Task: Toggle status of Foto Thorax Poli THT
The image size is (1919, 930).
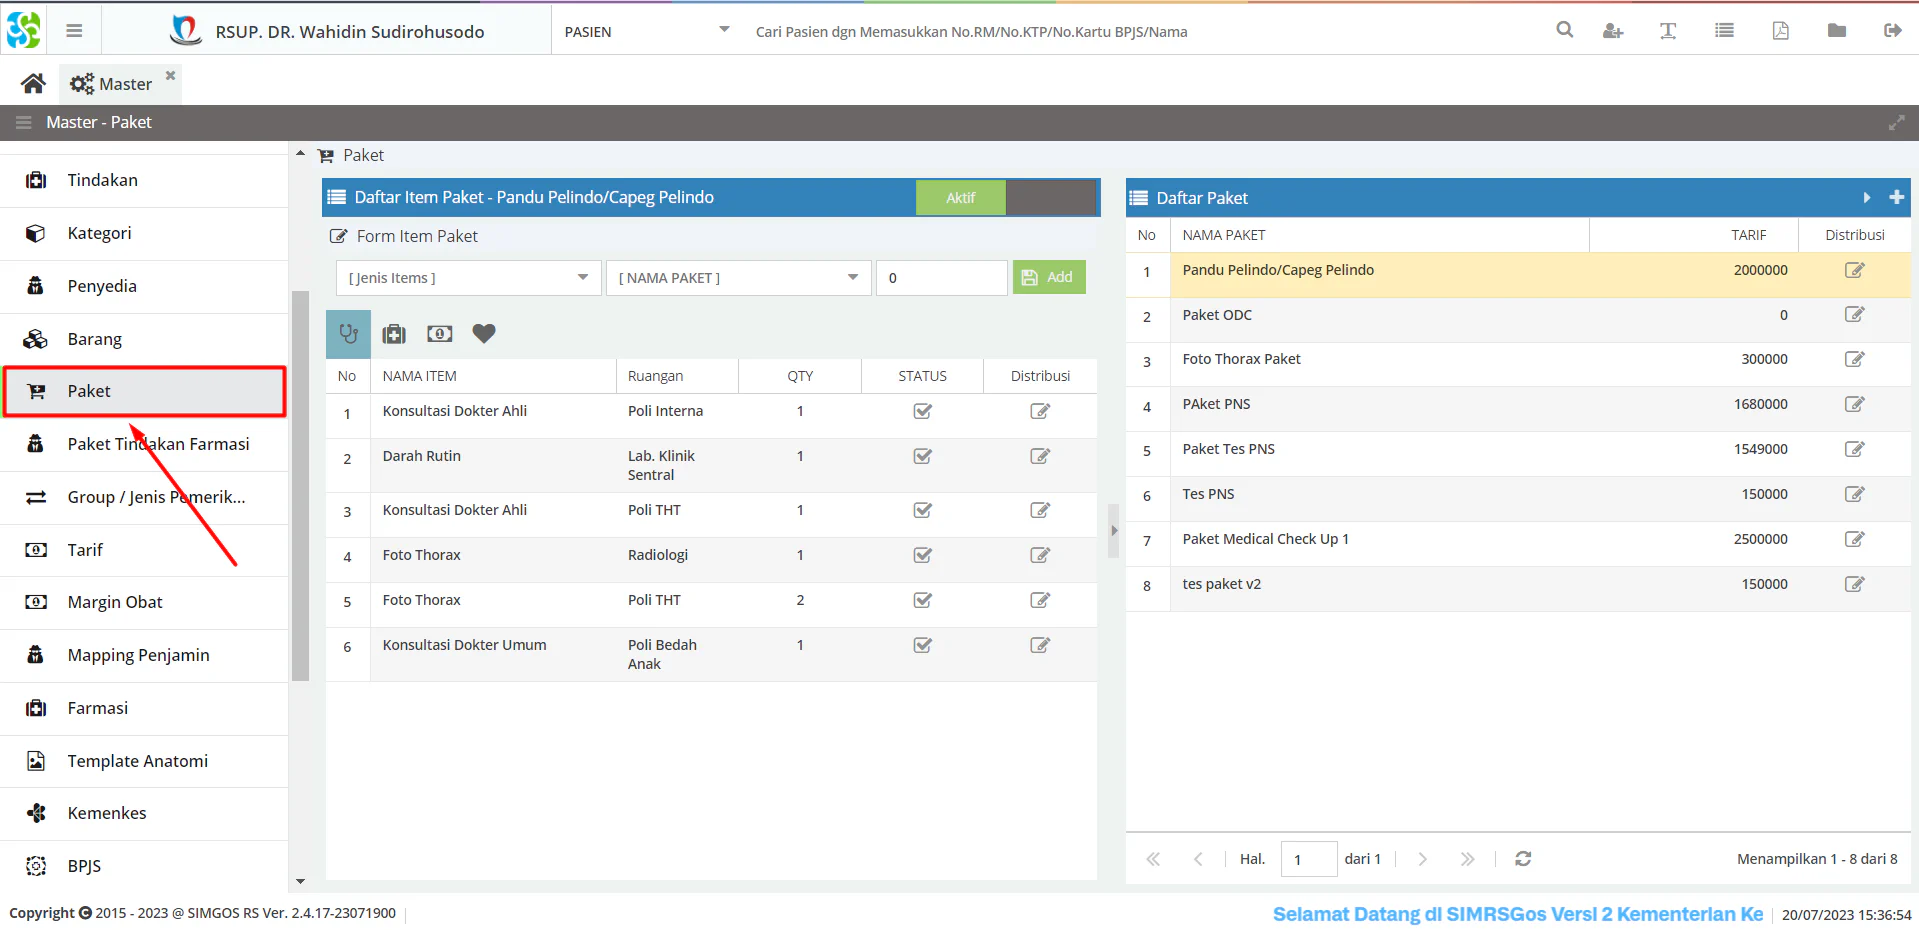Action: click(x=923, y=601)
